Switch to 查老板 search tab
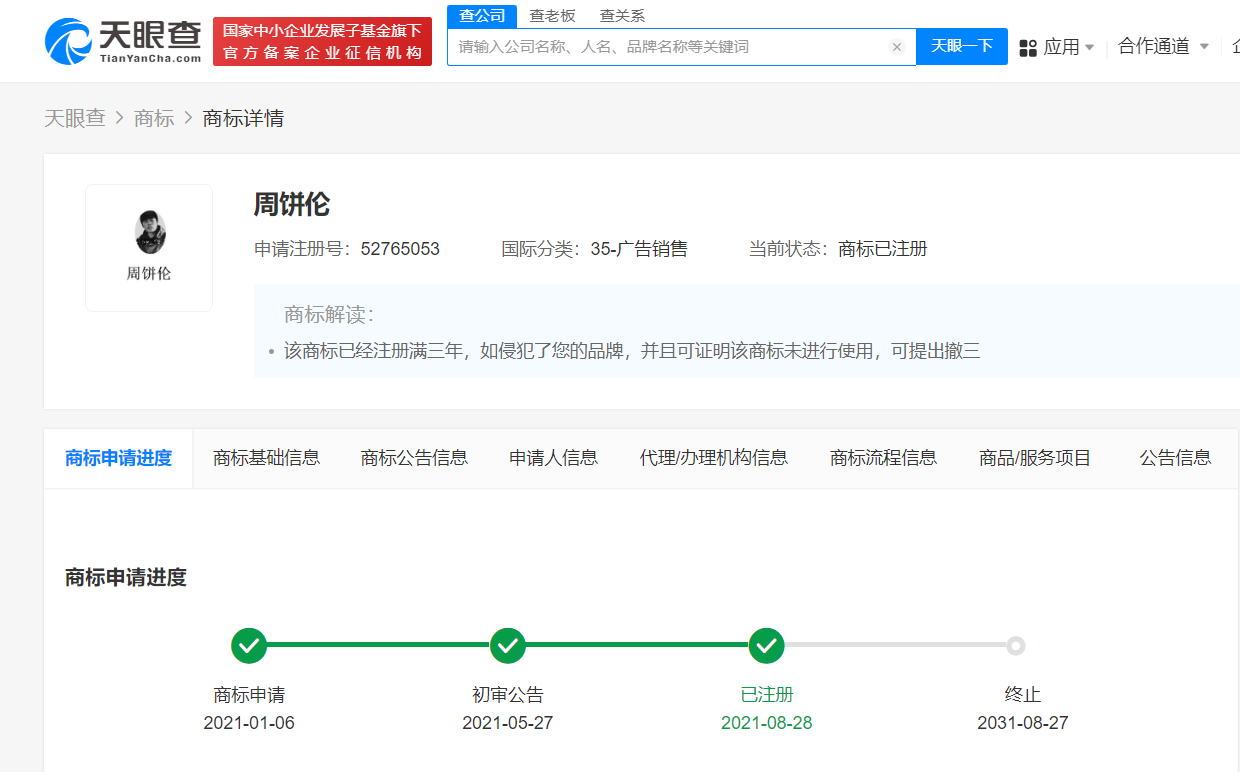Viewport: 1240px width, 772px height. pos(552,16)
